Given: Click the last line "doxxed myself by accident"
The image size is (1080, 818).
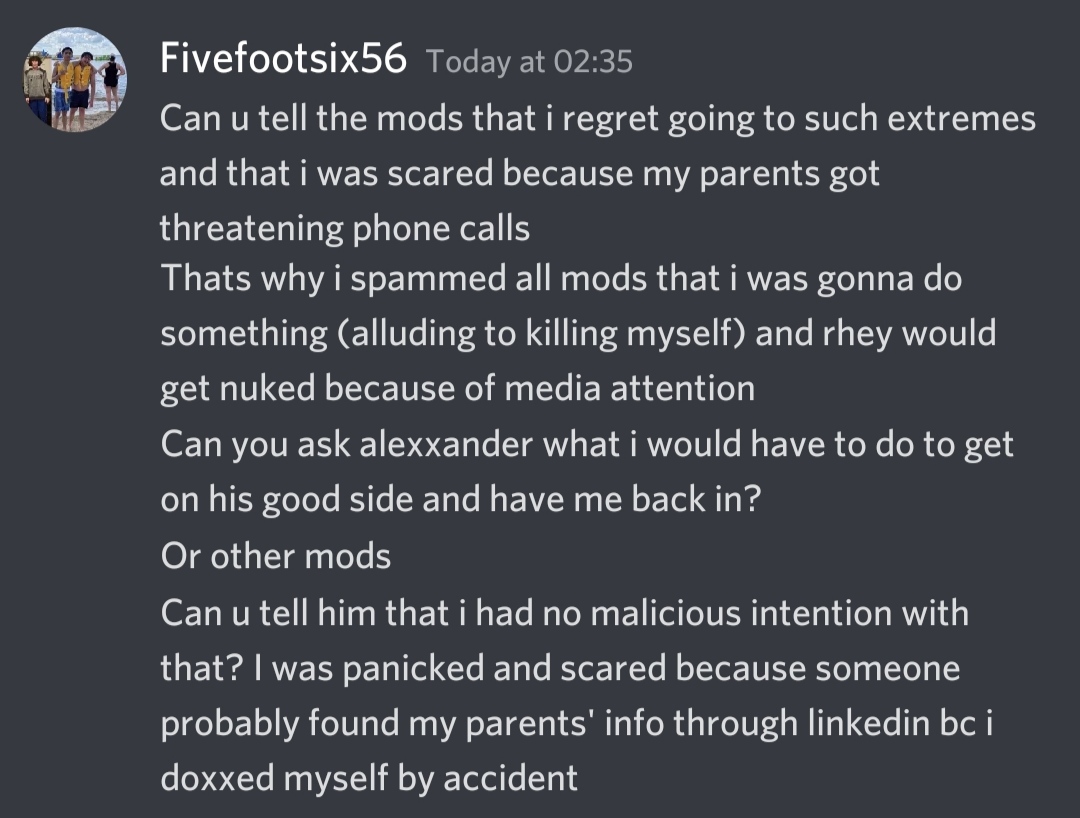Looking at the screenshot, I should [369, 777].
